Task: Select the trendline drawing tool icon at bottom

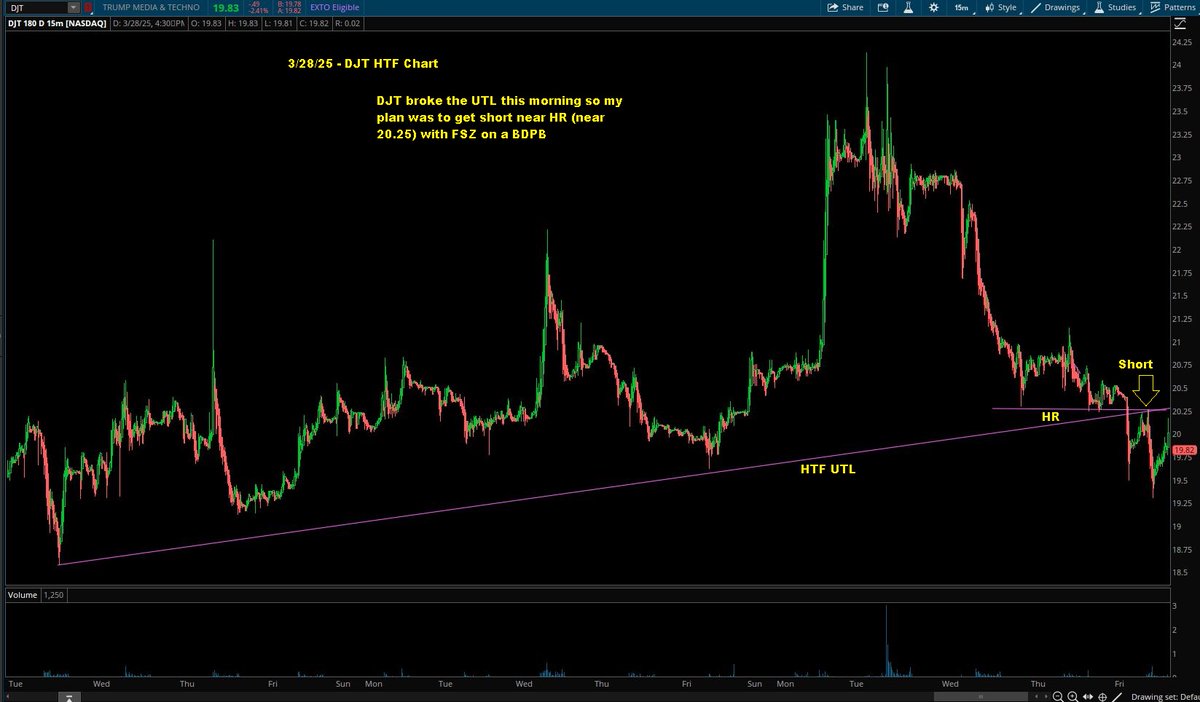Action: click(x=1118, y=697)
